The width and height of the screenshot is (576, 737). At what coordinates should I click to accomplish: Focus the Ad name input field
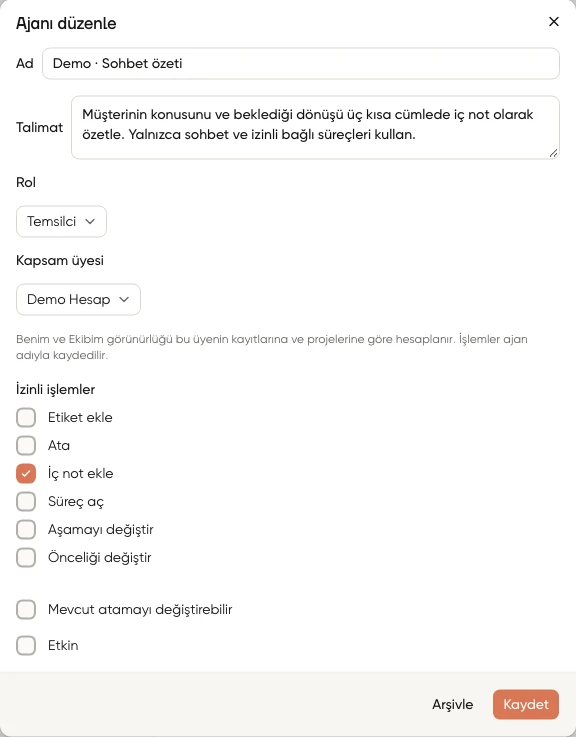tap(301, 63)
